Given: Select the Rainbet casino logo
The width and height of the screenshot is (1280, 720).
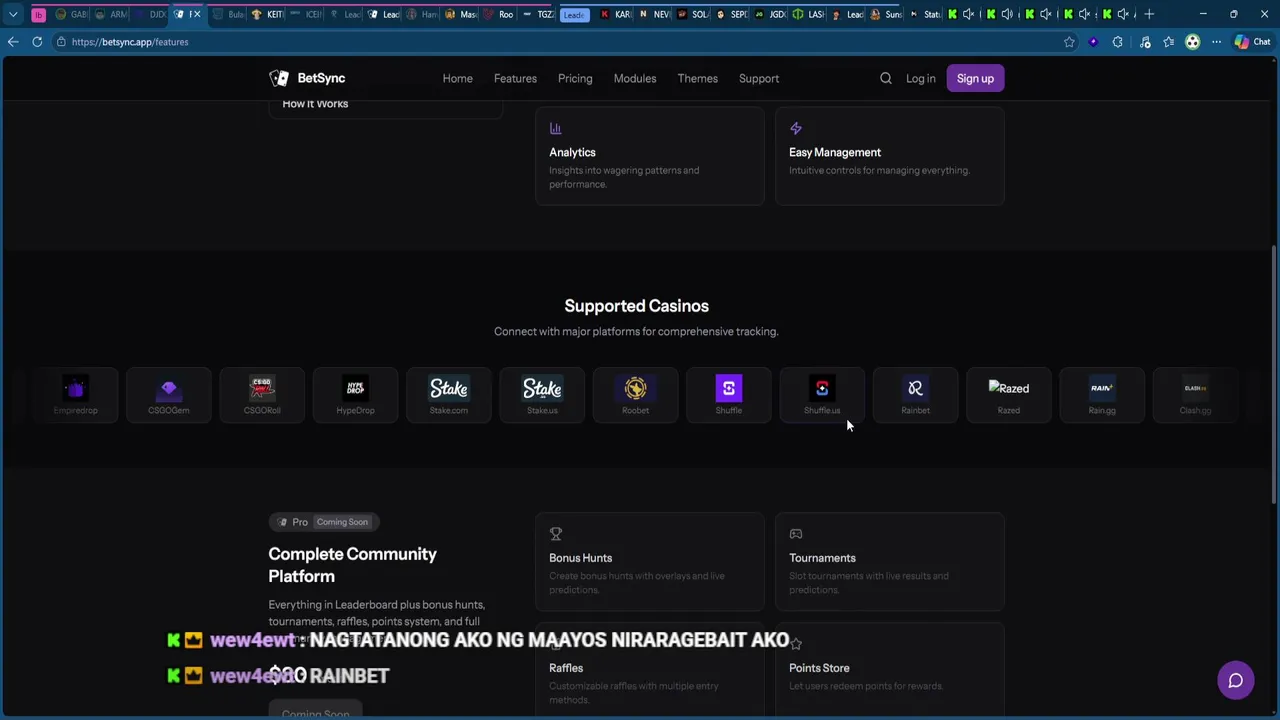Looking at the screenshot, I should coord(915,388).
